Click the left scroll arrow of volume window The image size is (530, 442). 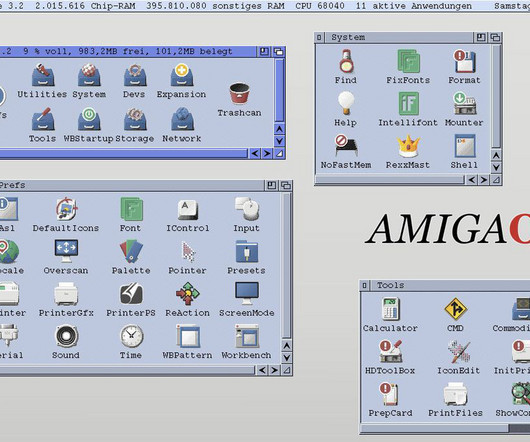pos(255,153)
